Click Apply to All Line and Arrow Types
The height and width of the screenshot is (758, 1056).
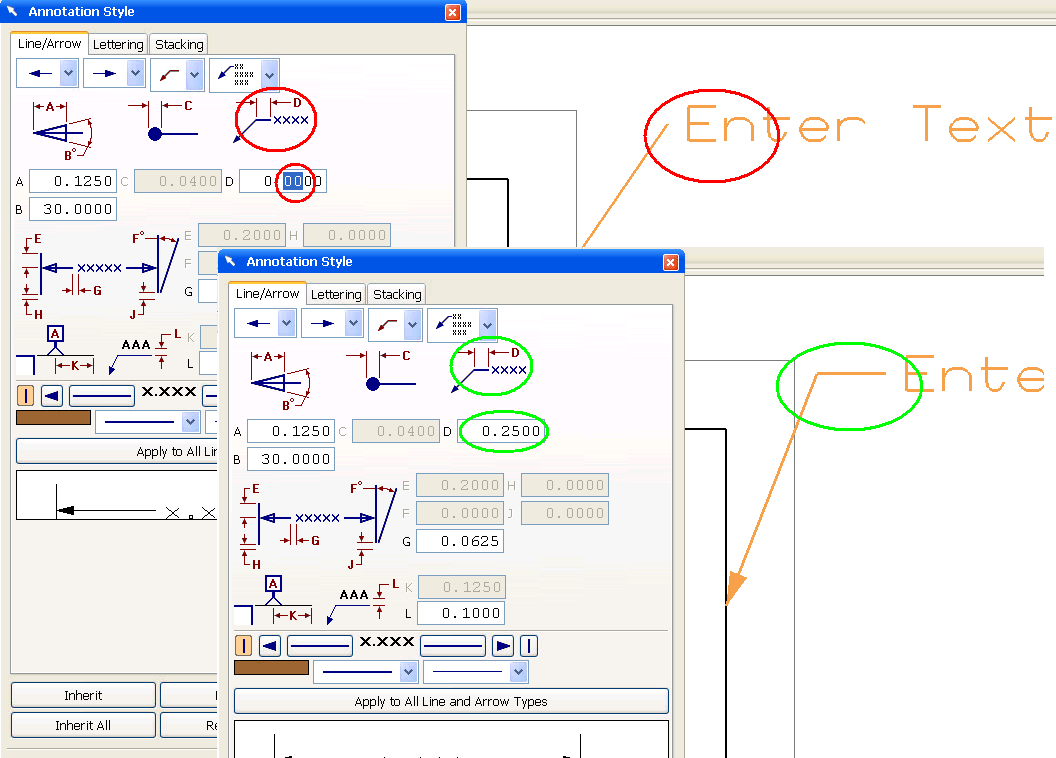tap(451, 701)
